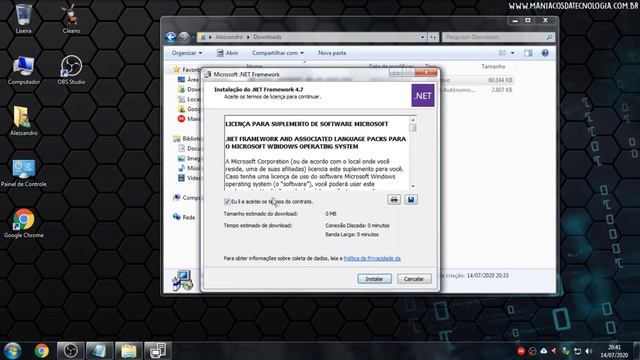Image resolution: width=640 pixels, height=360 pixels.
Task: Click Nova pasta in Explorer toolbar
Action: (x=332, y=53)
